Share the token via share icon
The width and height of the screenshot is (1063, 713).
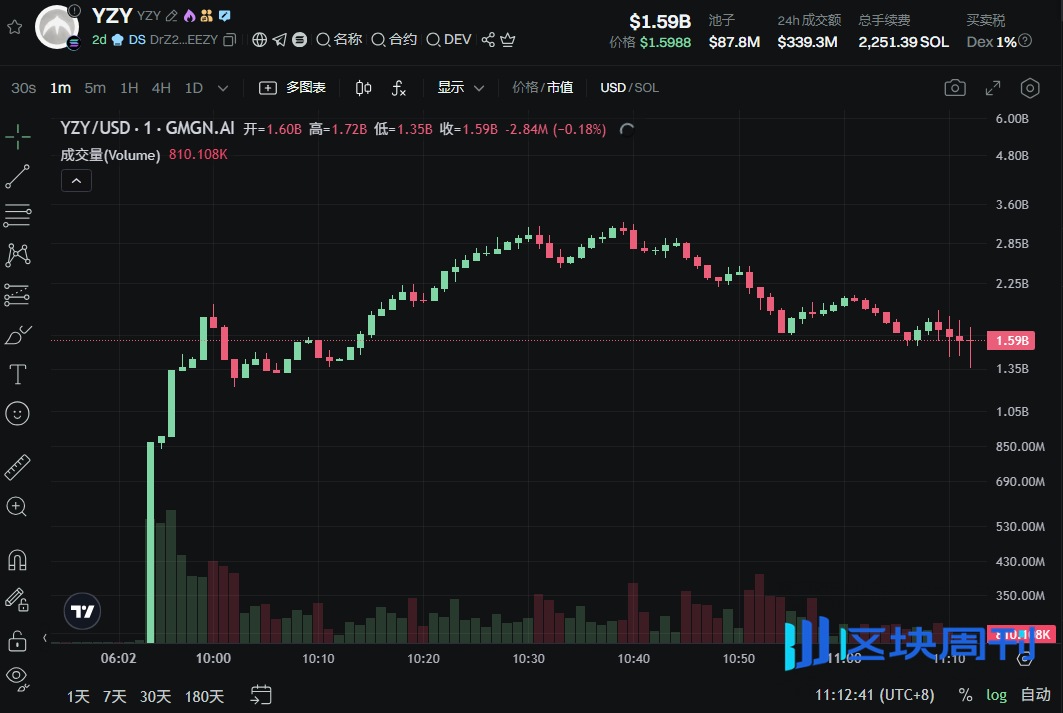pos(488,40)
